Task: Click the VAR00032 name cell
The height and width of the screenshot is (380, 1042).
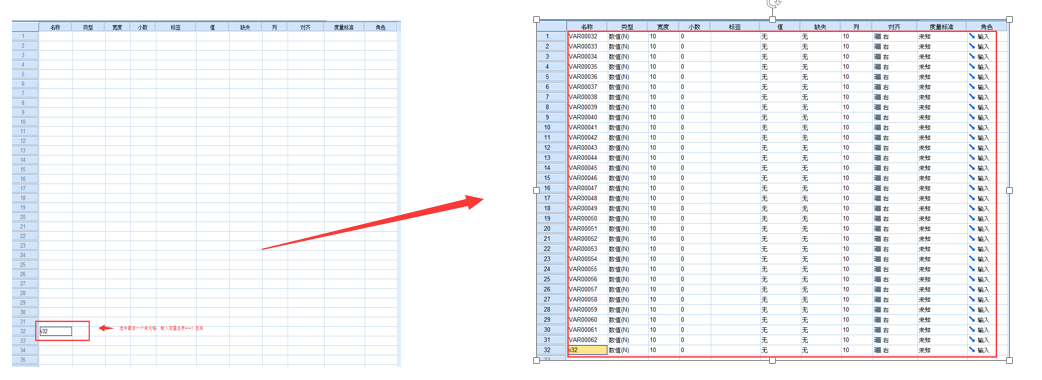Action: pyautogui.click(x=587, y=37)
